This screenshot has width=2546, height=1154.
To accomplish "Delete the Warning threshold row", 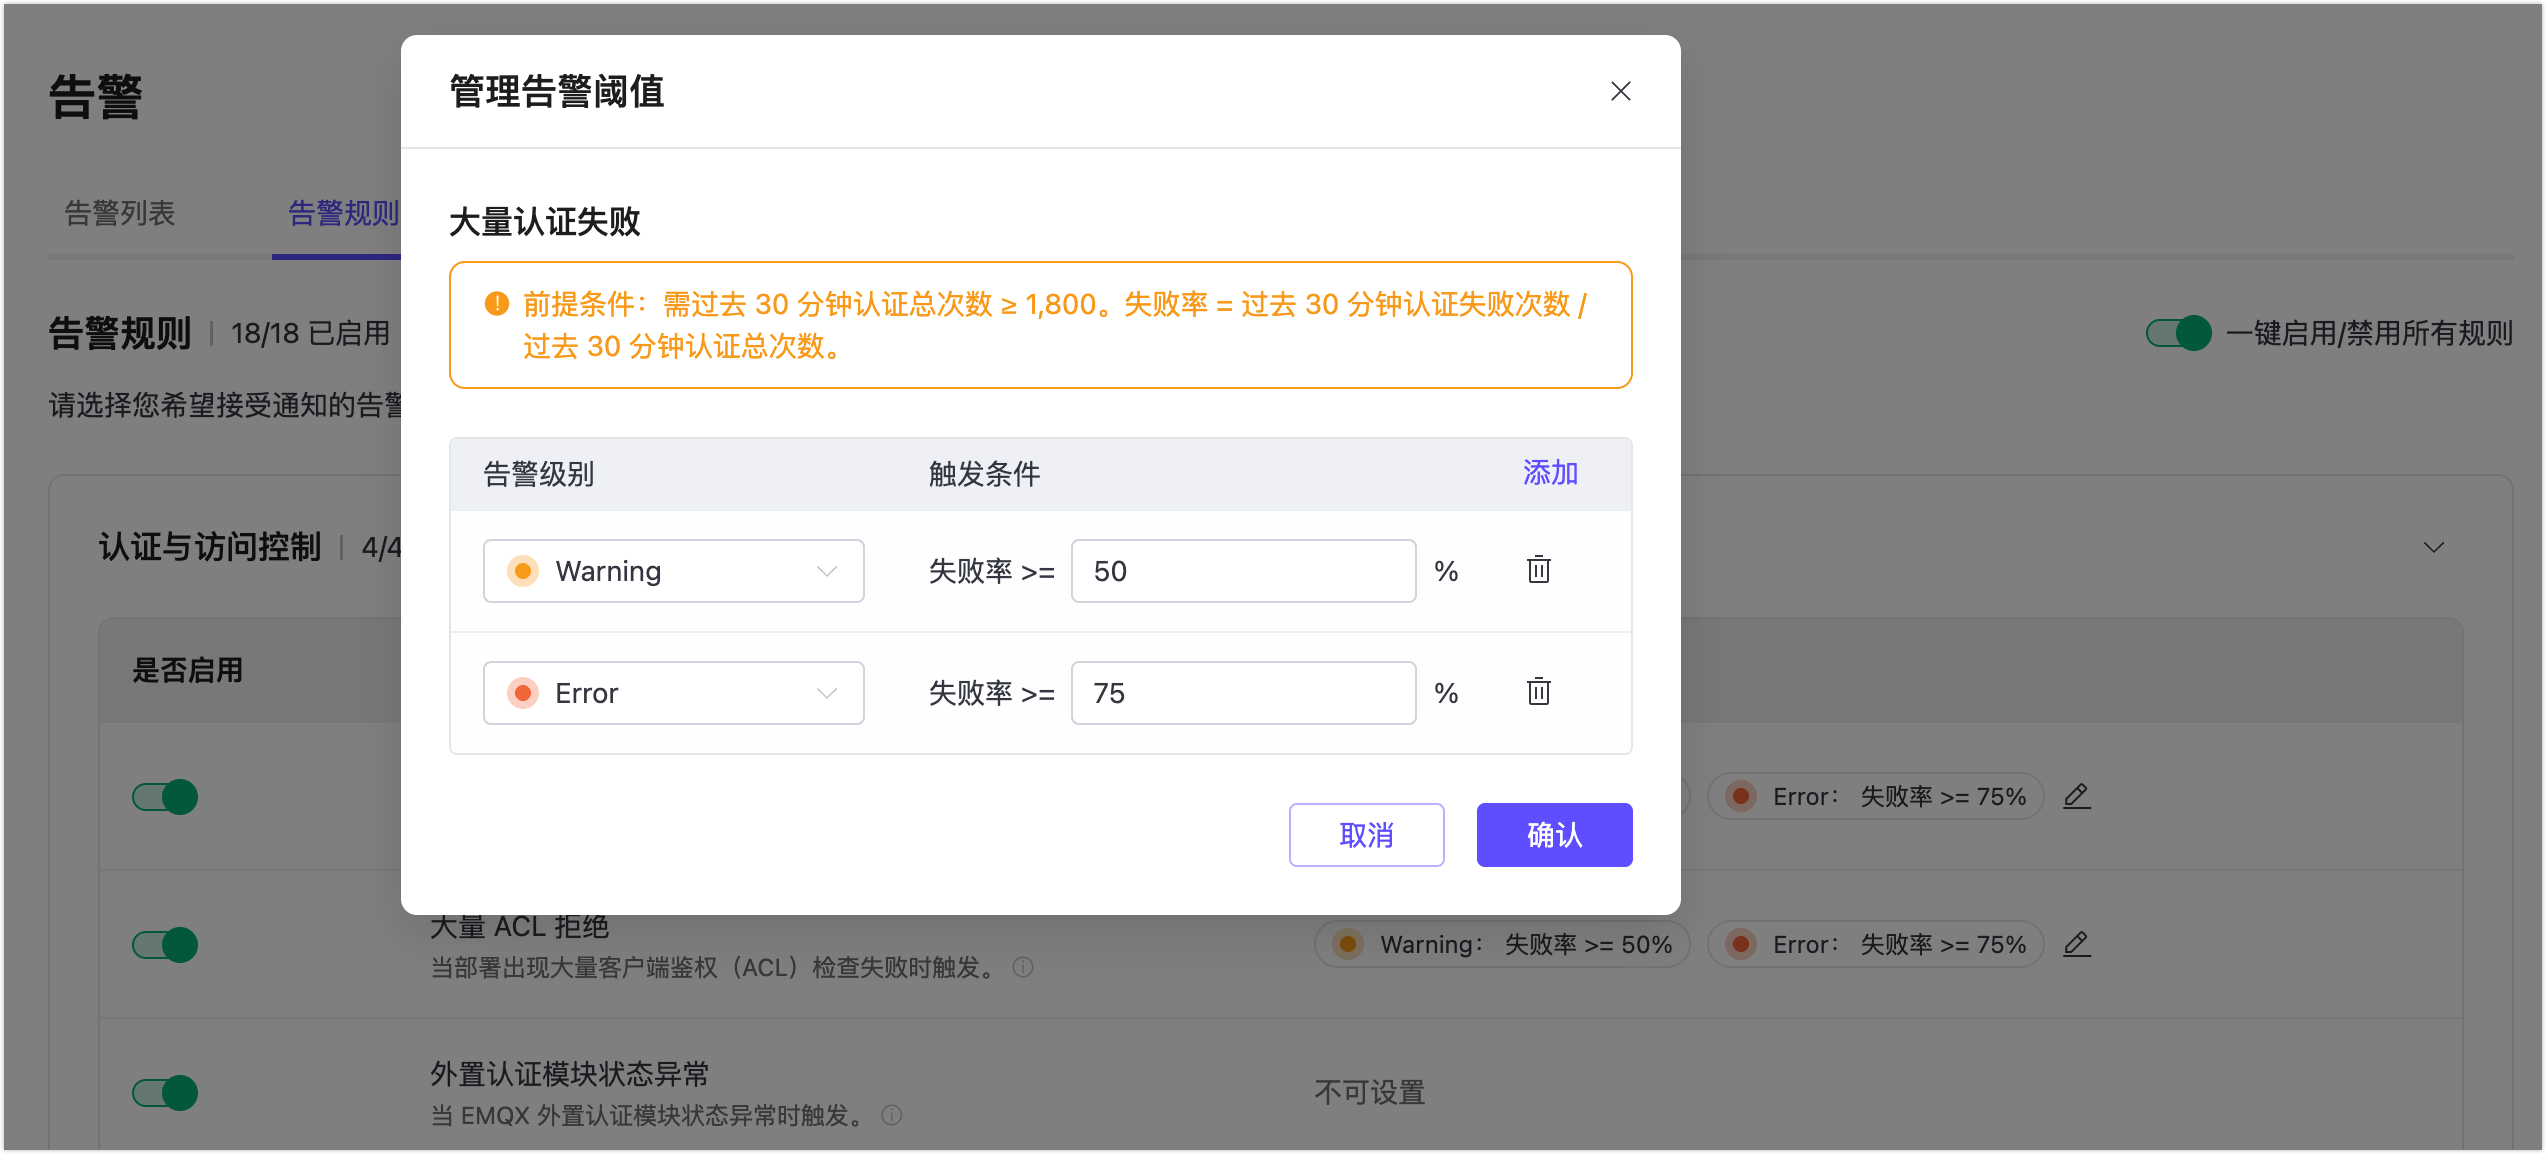I will coord(1538,570).
